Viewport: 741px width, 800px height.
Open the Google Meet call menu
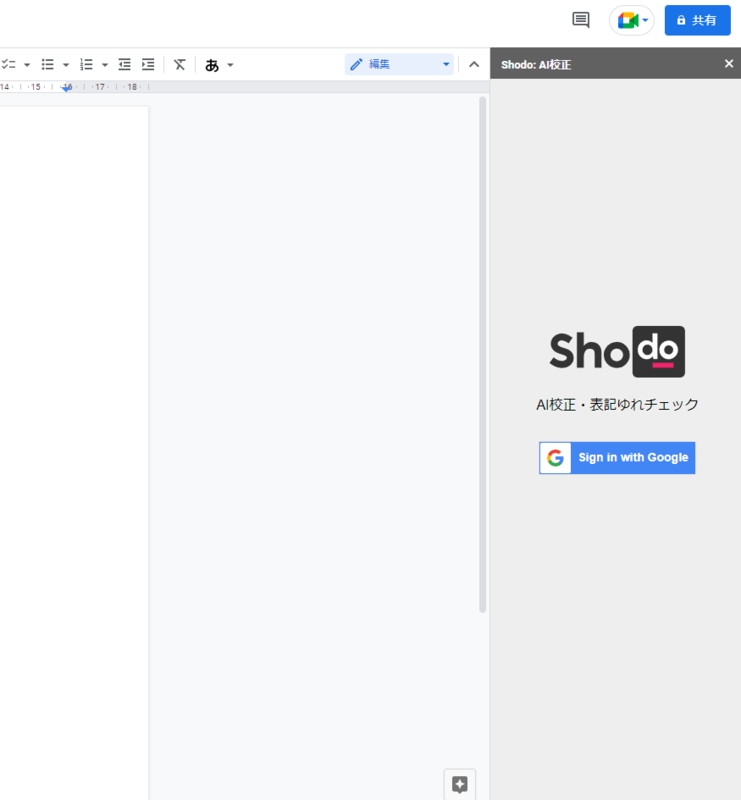point(632,20)
